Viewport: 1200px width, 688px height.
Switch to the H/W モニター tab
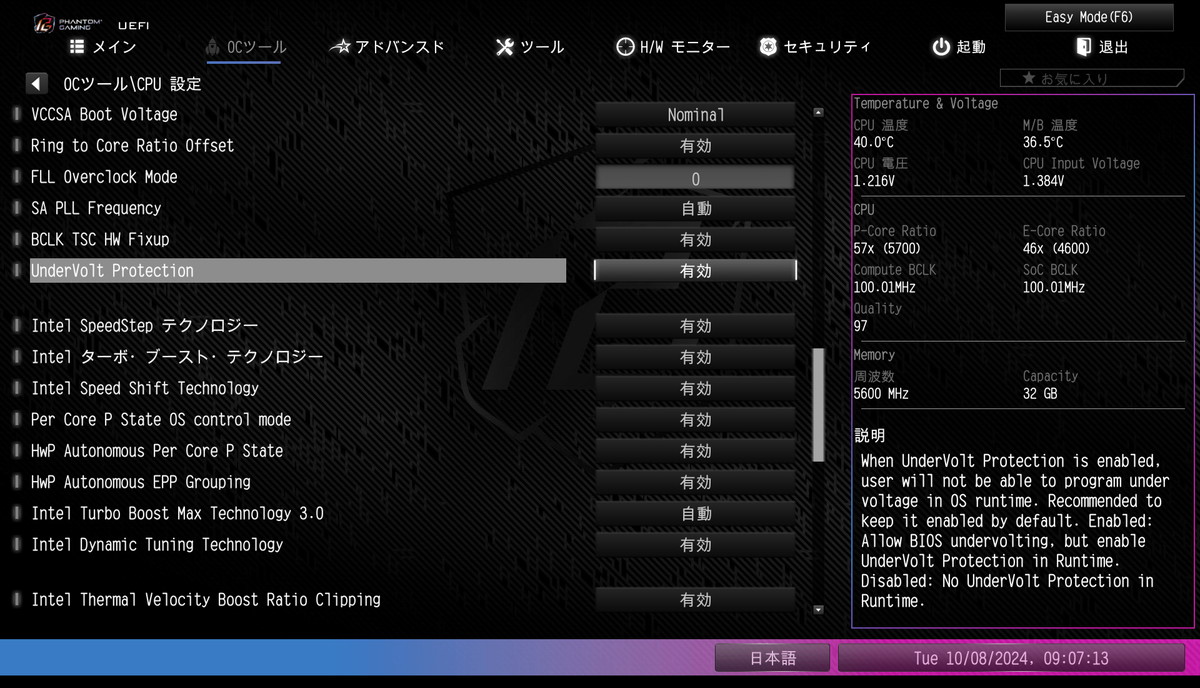(673, 47)
